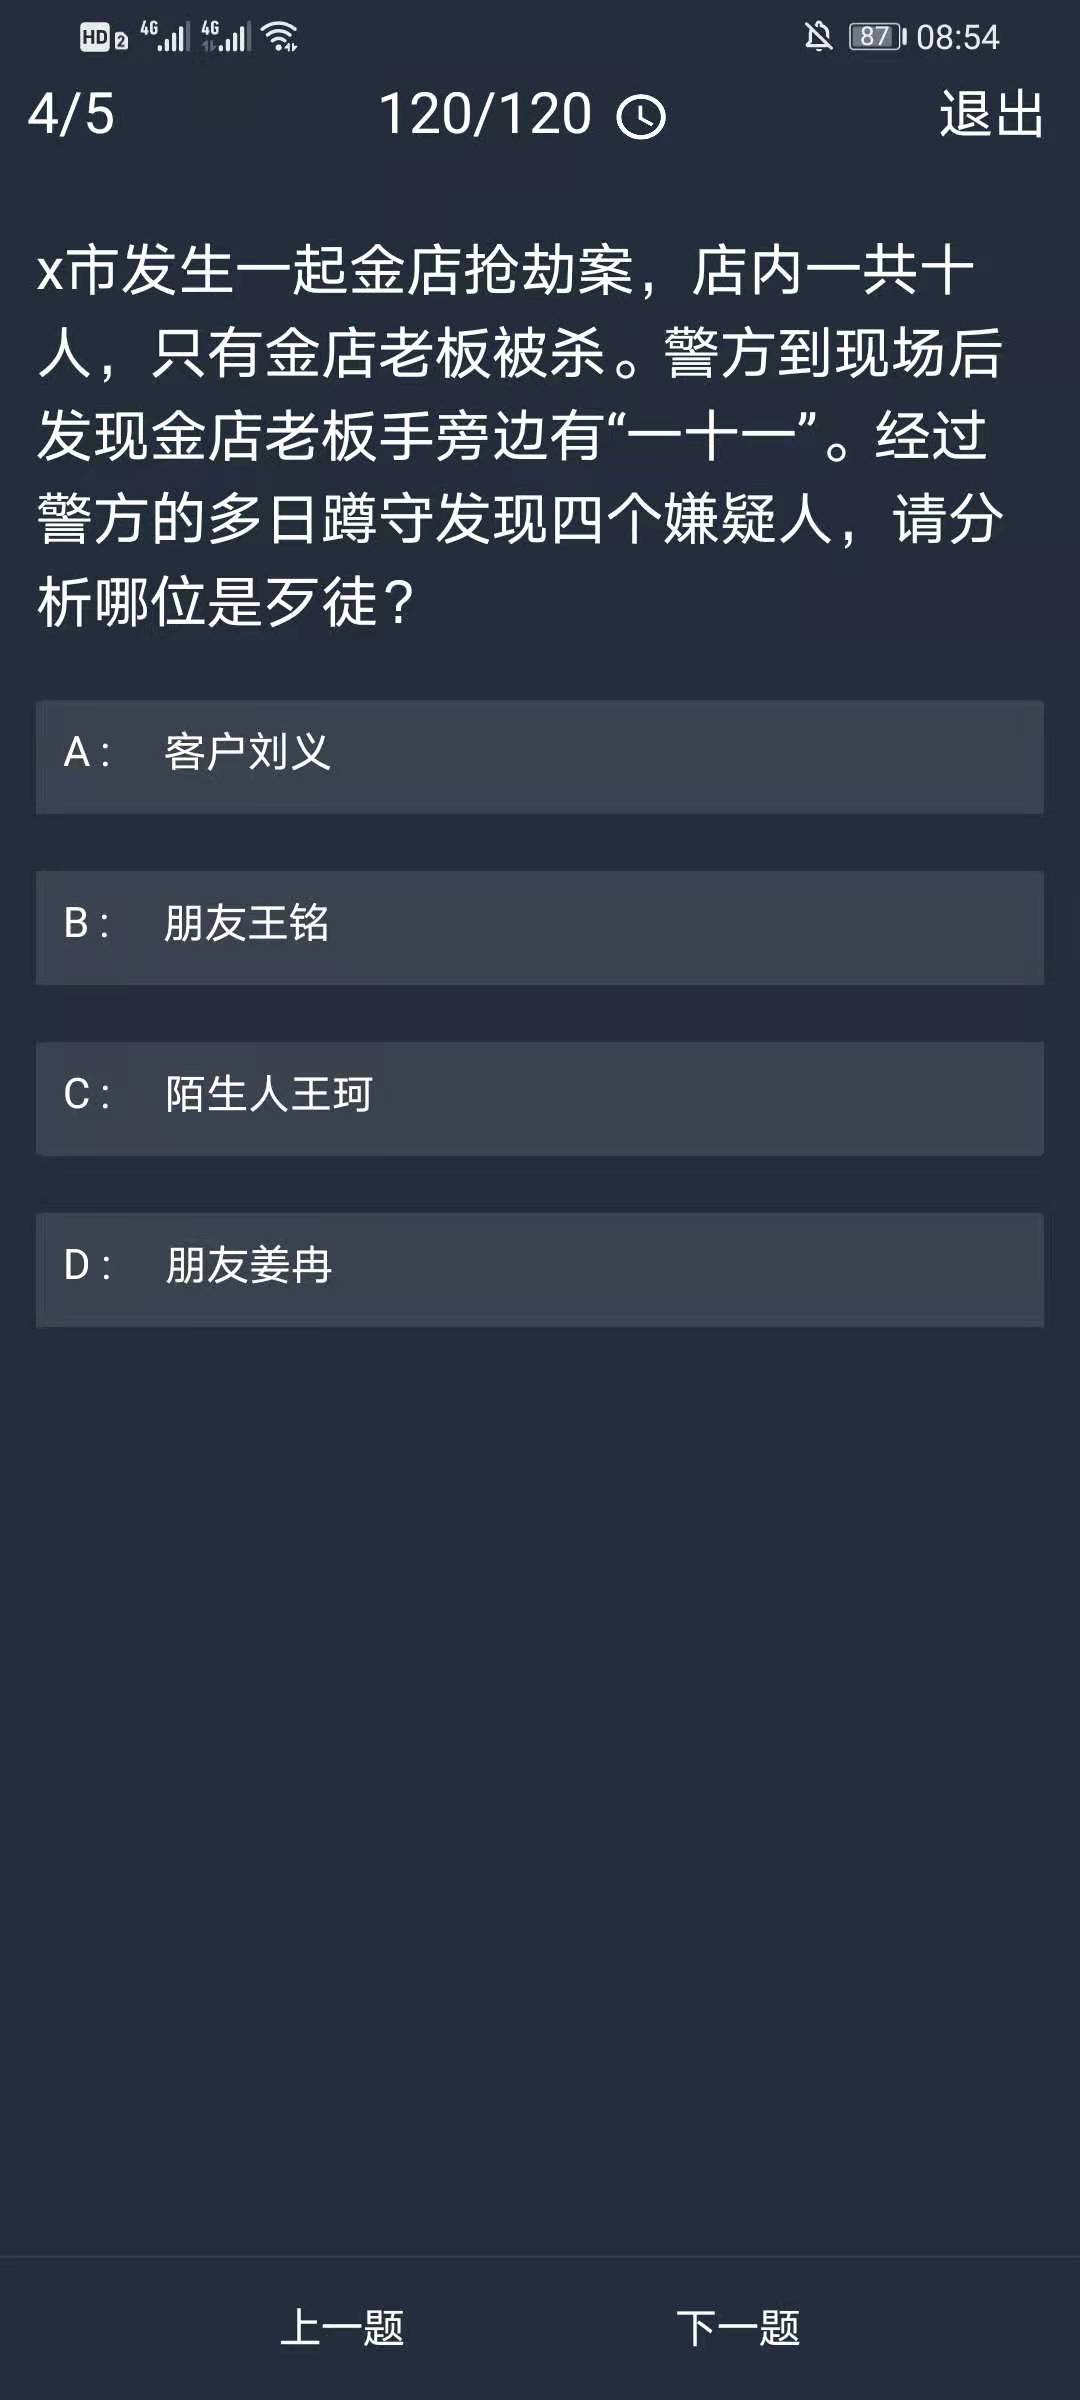Choose answer B: 朋友王铭
The width and height of the screenshot is (1080, 2400).
[540, 928]
